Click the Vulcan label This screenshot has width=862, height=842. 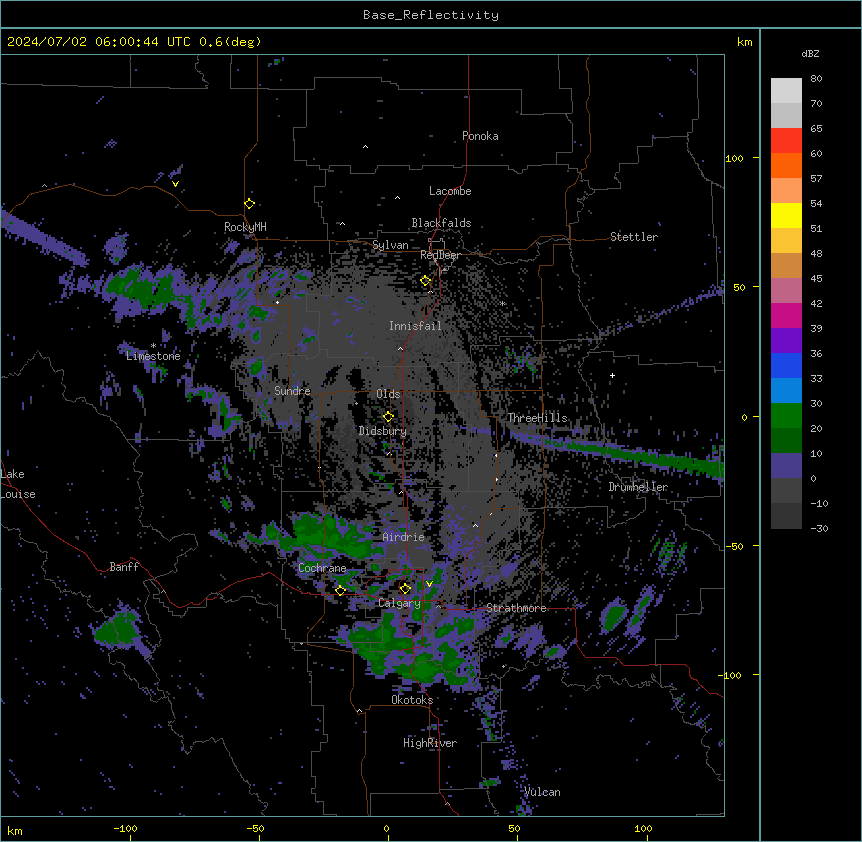542,792
